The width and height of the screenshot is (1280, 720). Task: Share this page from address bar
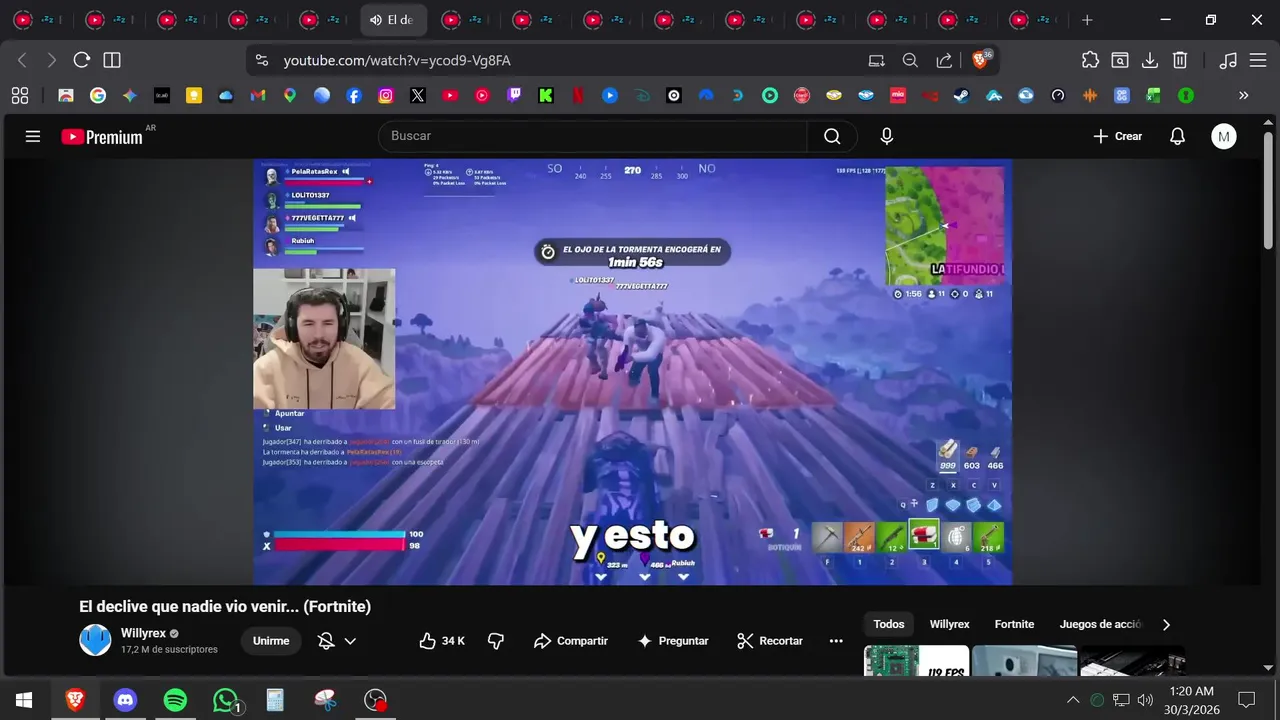(x=944, y=60)
